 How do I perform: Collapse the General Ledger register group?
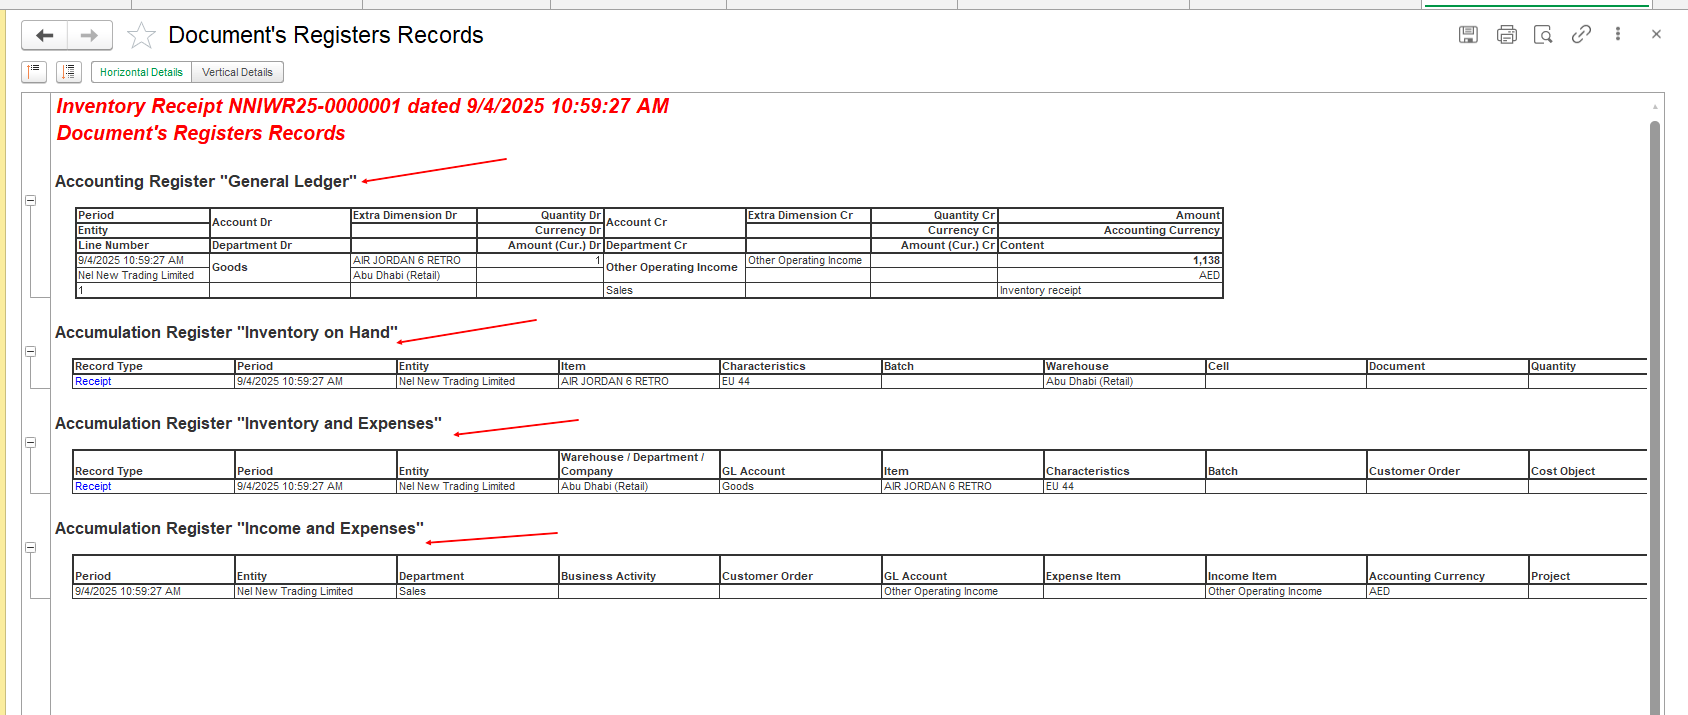31,201
